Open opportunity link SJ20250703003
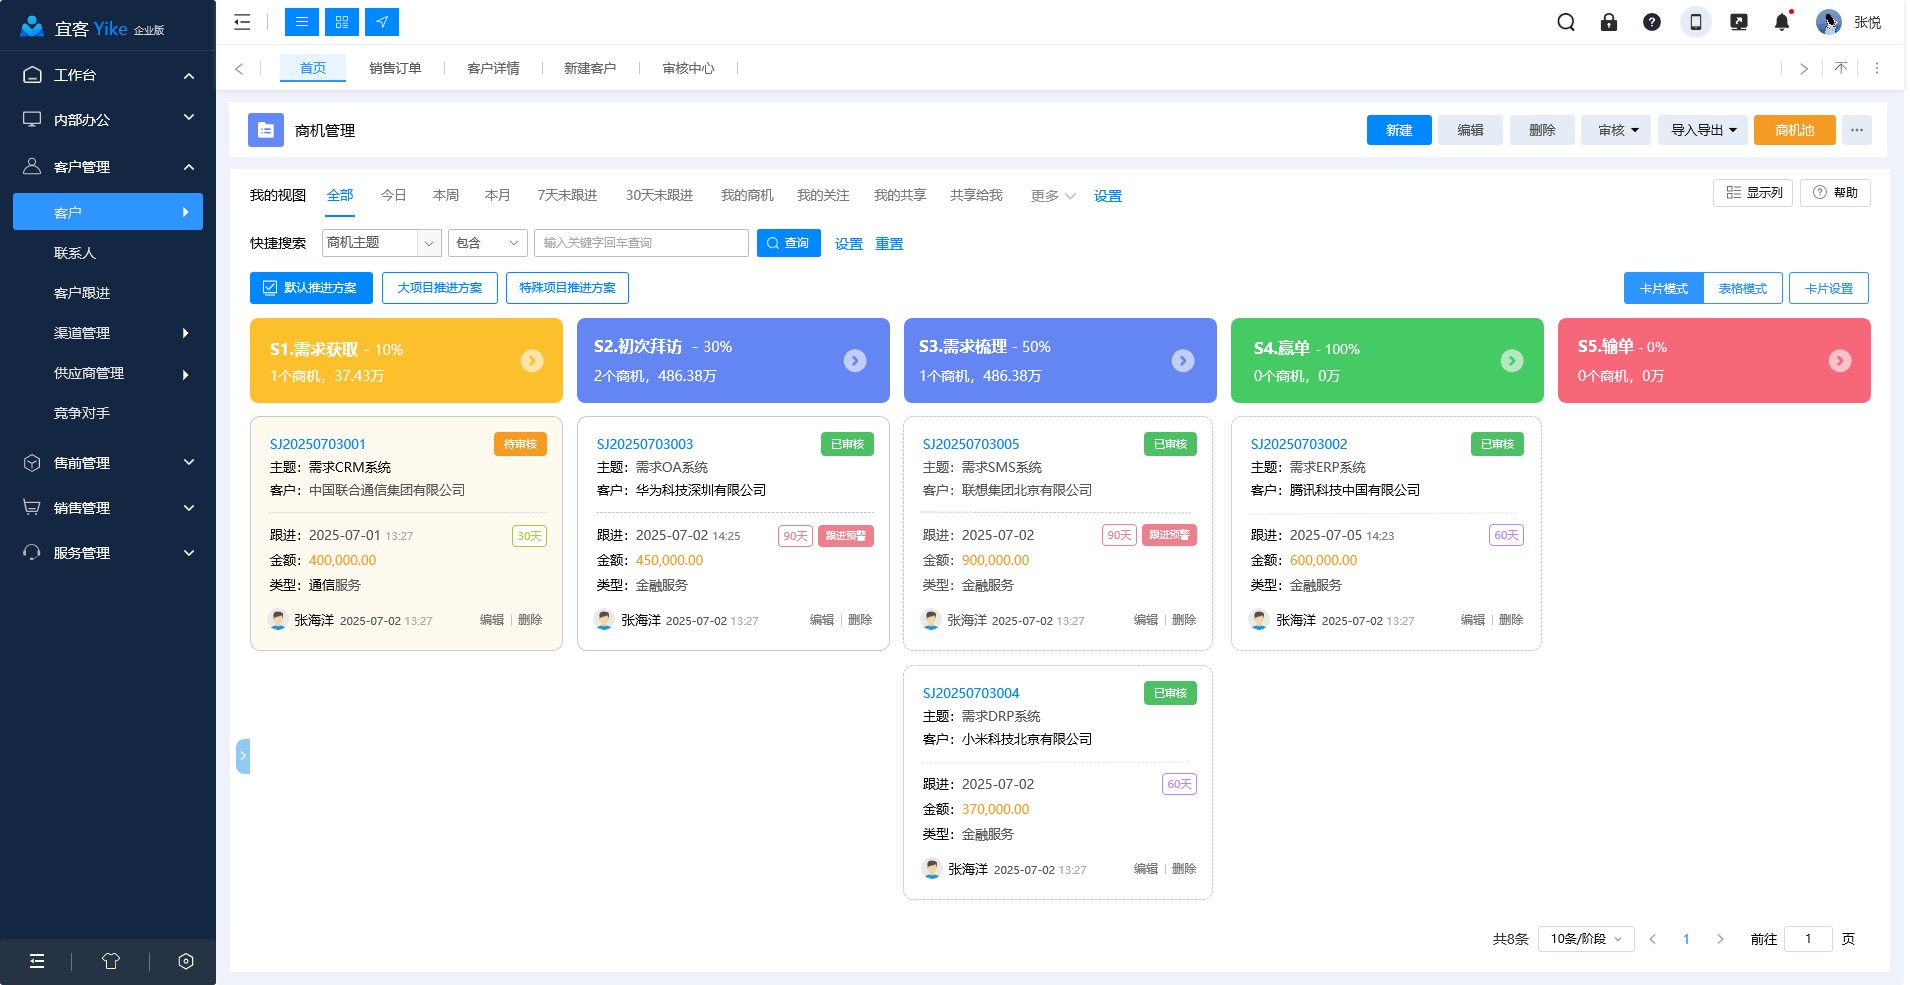This screenshot has width=1910, height=985. pyautogui.click(x=645, y=444)
